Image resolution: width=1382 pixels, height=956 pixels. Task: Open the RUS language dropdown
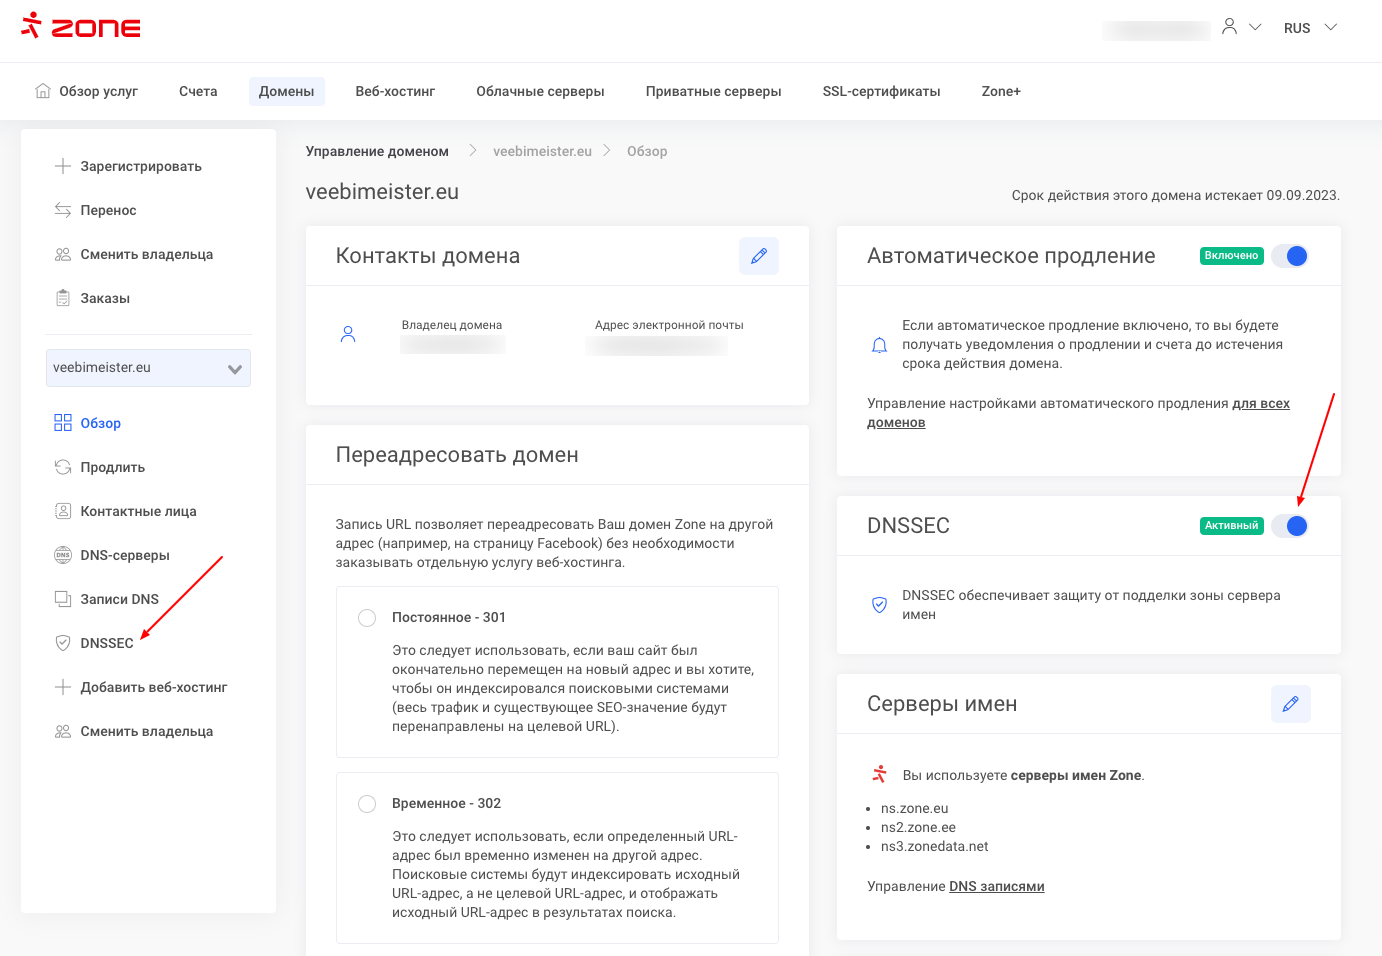point(1310,28)
